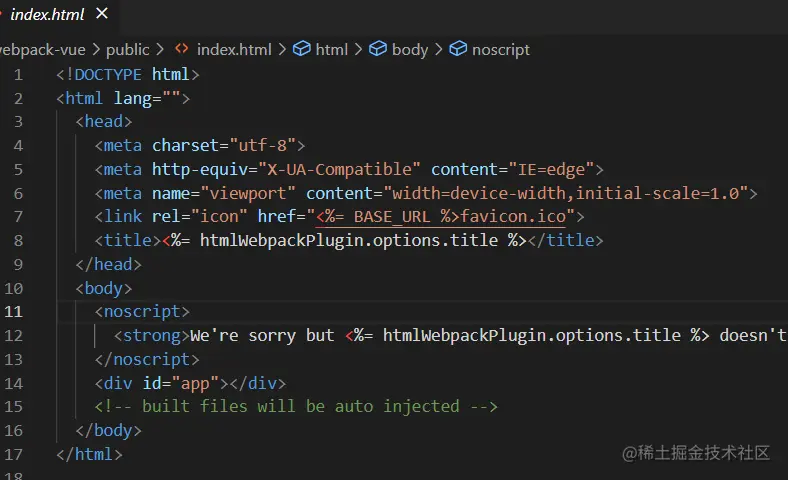The image size is (788, 480).
Task: Click the chevron after the public breadcrumb
Action: pyautogui.click(x=161, y=49)
